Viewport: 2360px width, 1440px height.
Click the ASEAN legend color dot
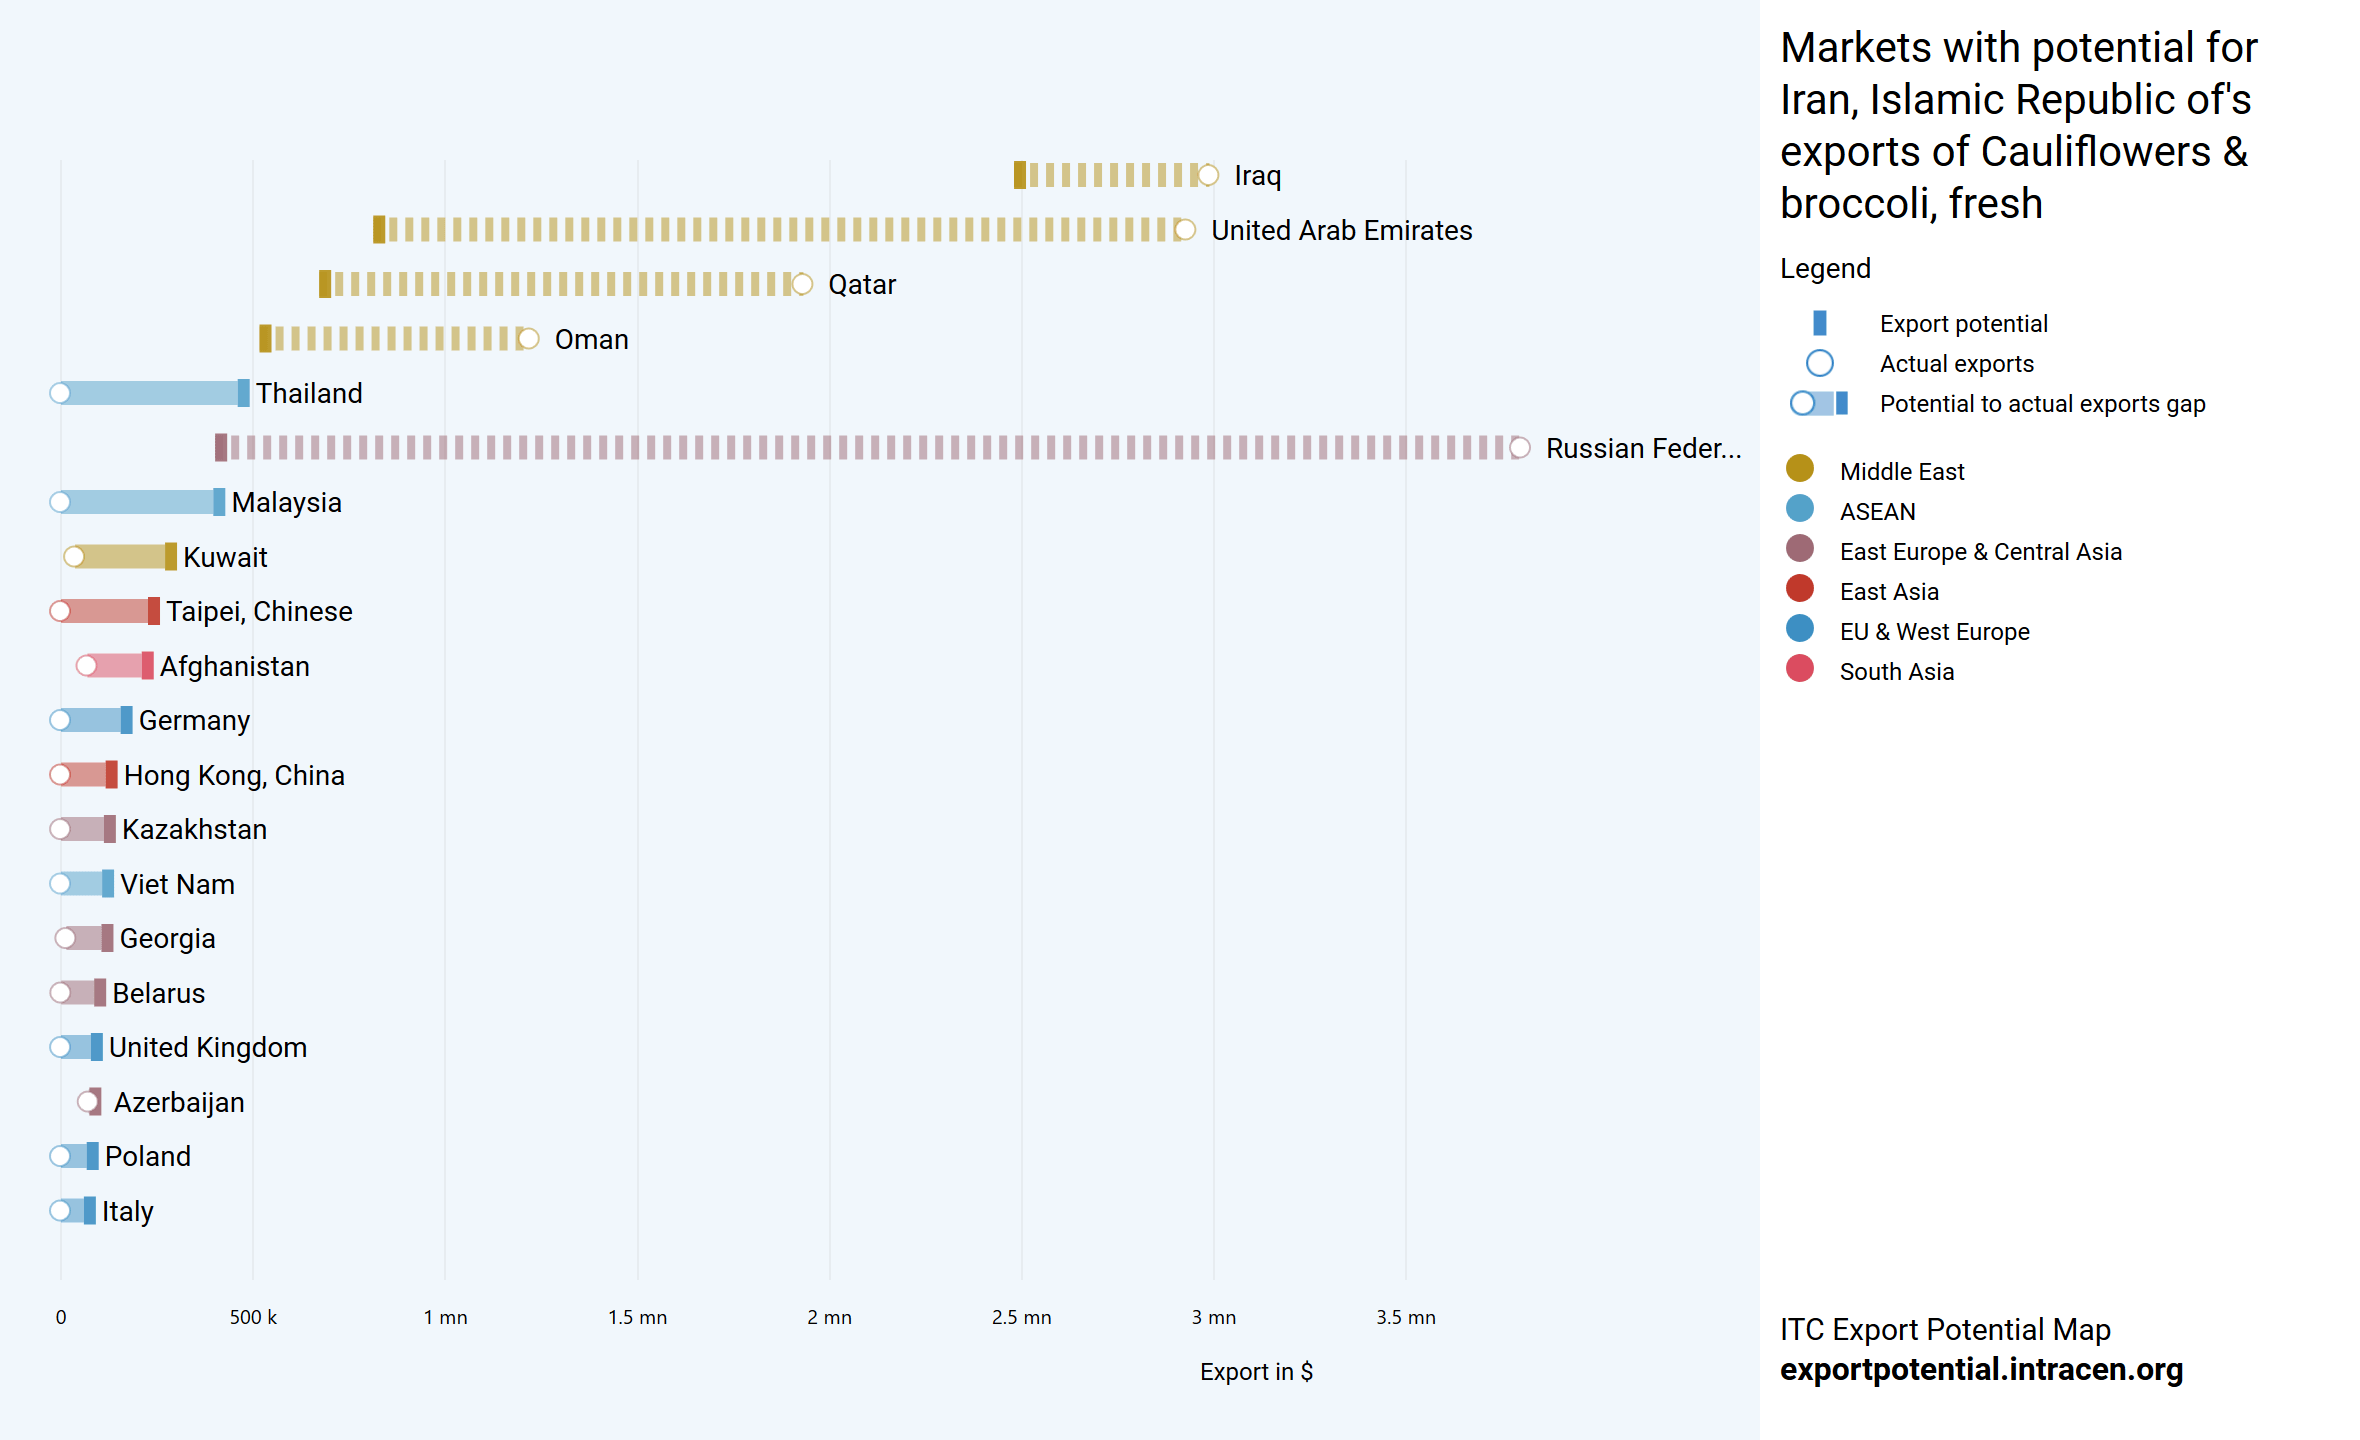(x=1799, y=509)
